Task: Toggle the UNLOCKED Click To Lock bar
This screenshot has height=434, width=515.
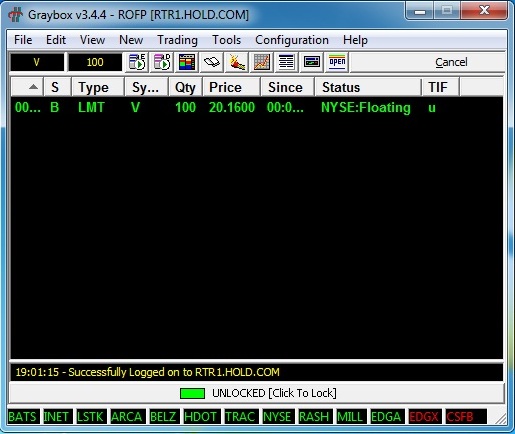Action: (x=257, y=393)
